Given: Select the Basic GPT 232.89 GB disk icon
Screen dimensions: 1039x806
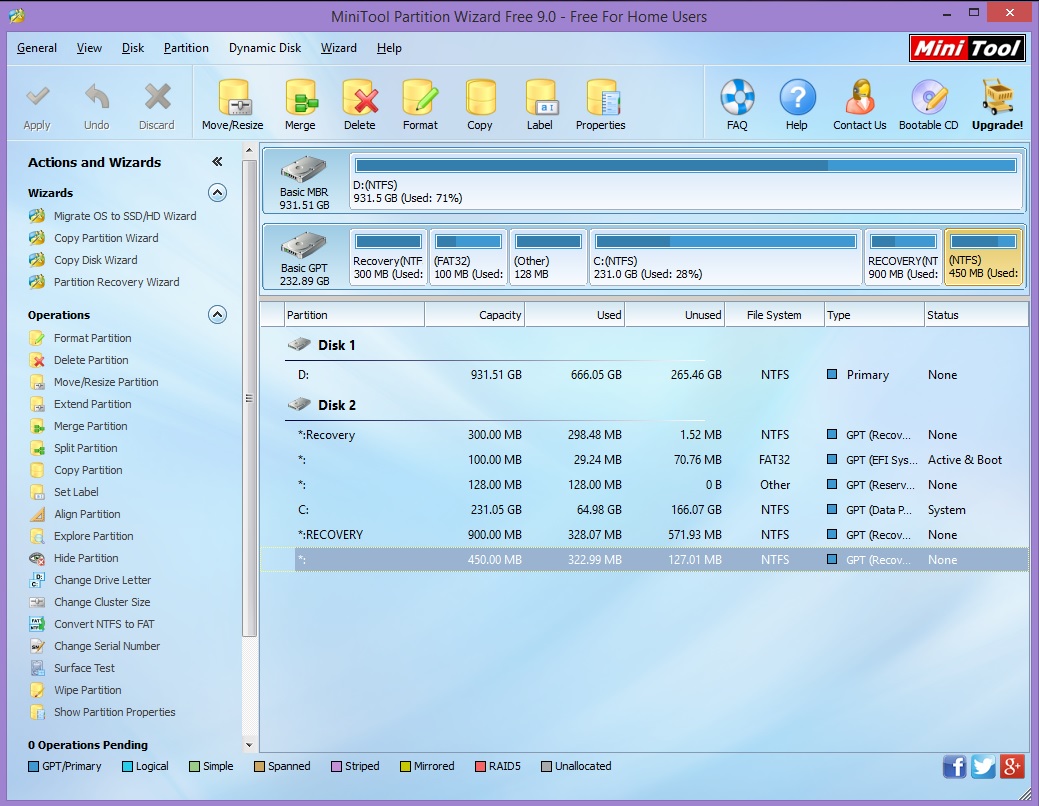Looking at the screenshot, I should coord(304,257).
